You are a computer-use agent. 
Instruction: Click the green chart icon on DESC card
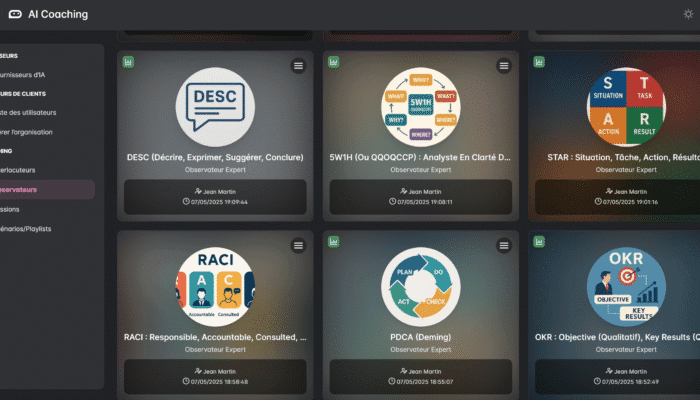pyautogui.click(x=129, y=62)
